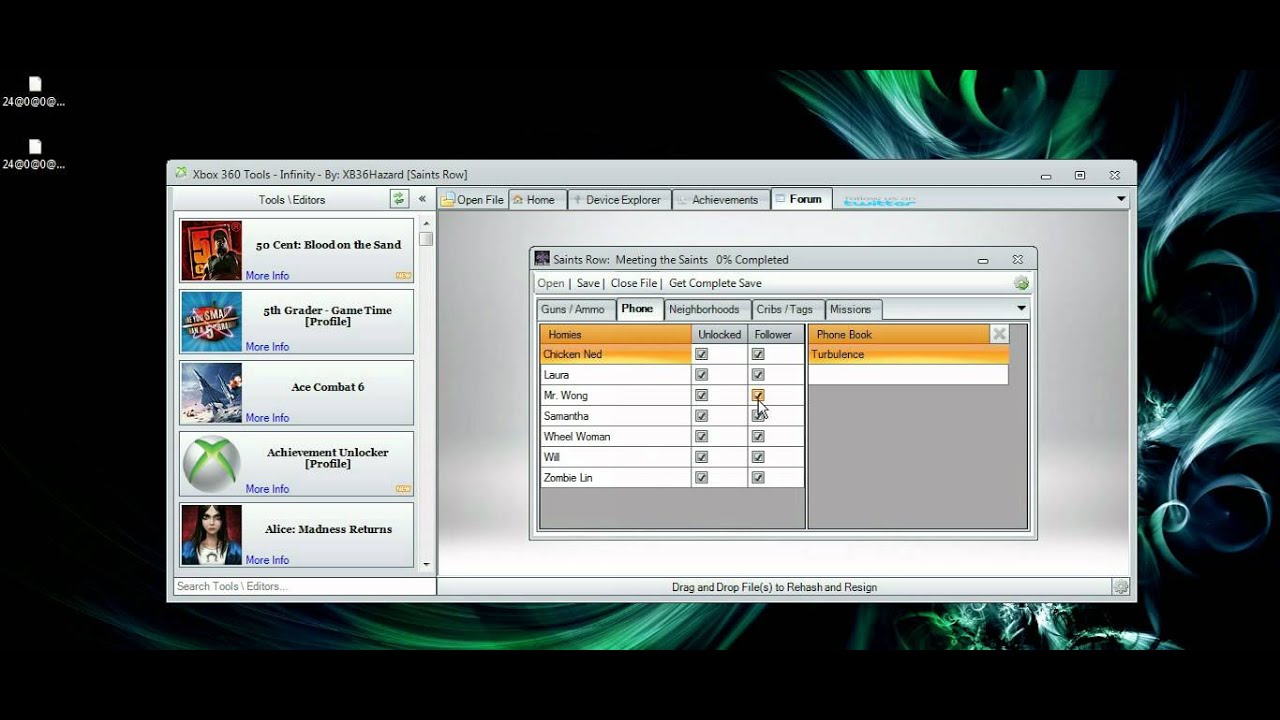Viewport: 1280px width, 720px height.
Task: Open the Missions tab
Action: (x=851, y=310)
